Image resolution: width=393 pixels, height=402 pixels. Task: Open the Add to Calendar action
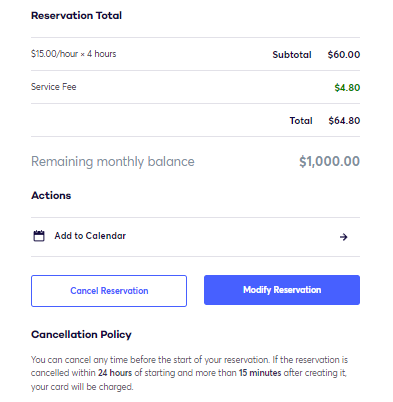pyautogui.click(x=195, y=237)
